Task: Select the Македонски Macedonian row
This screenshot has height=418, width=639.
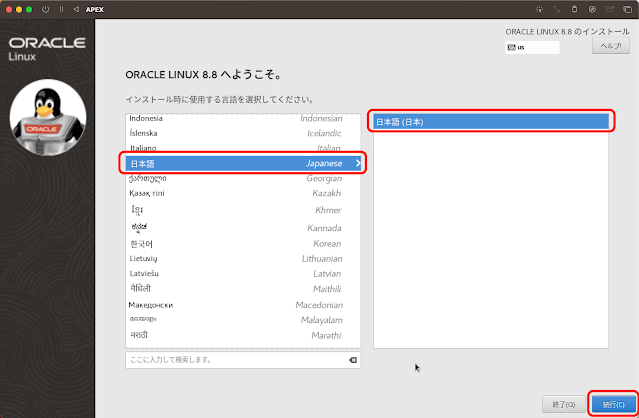Action: point(243,305)
